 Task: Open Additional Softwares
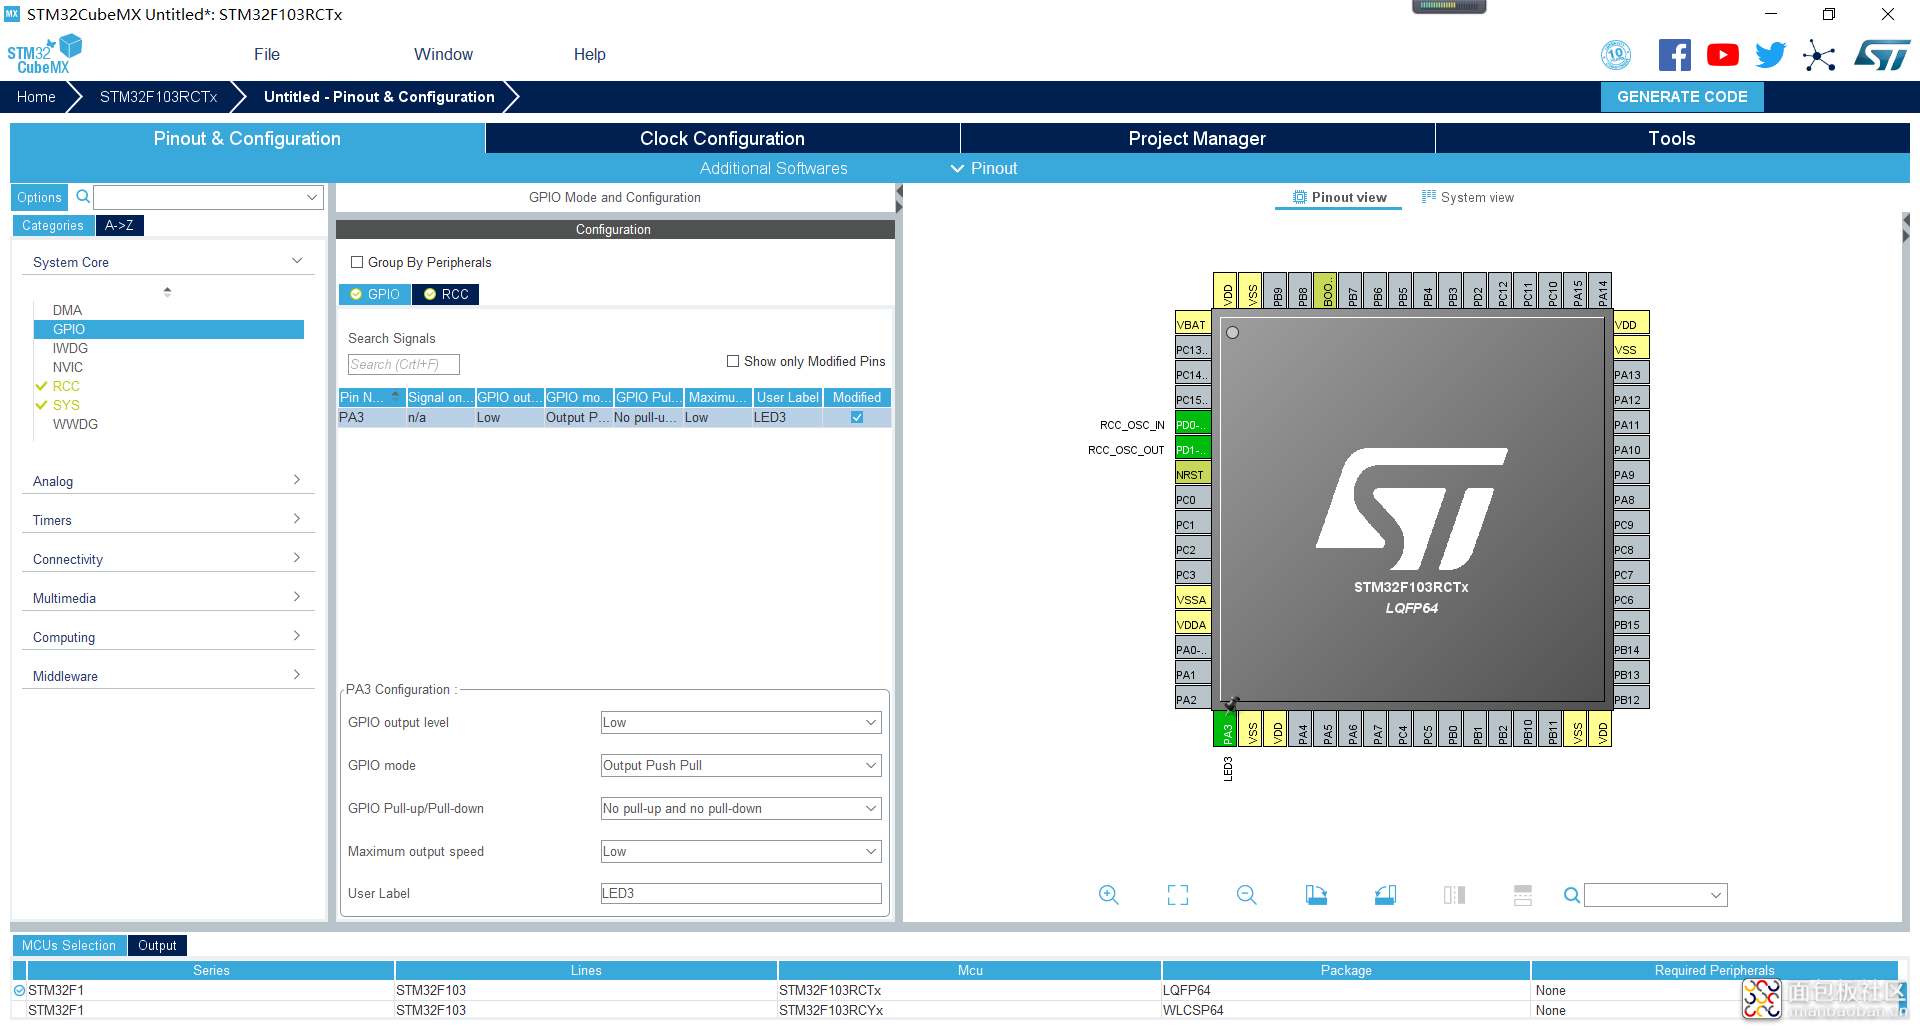pyautogui.click(x=773, y=168)
